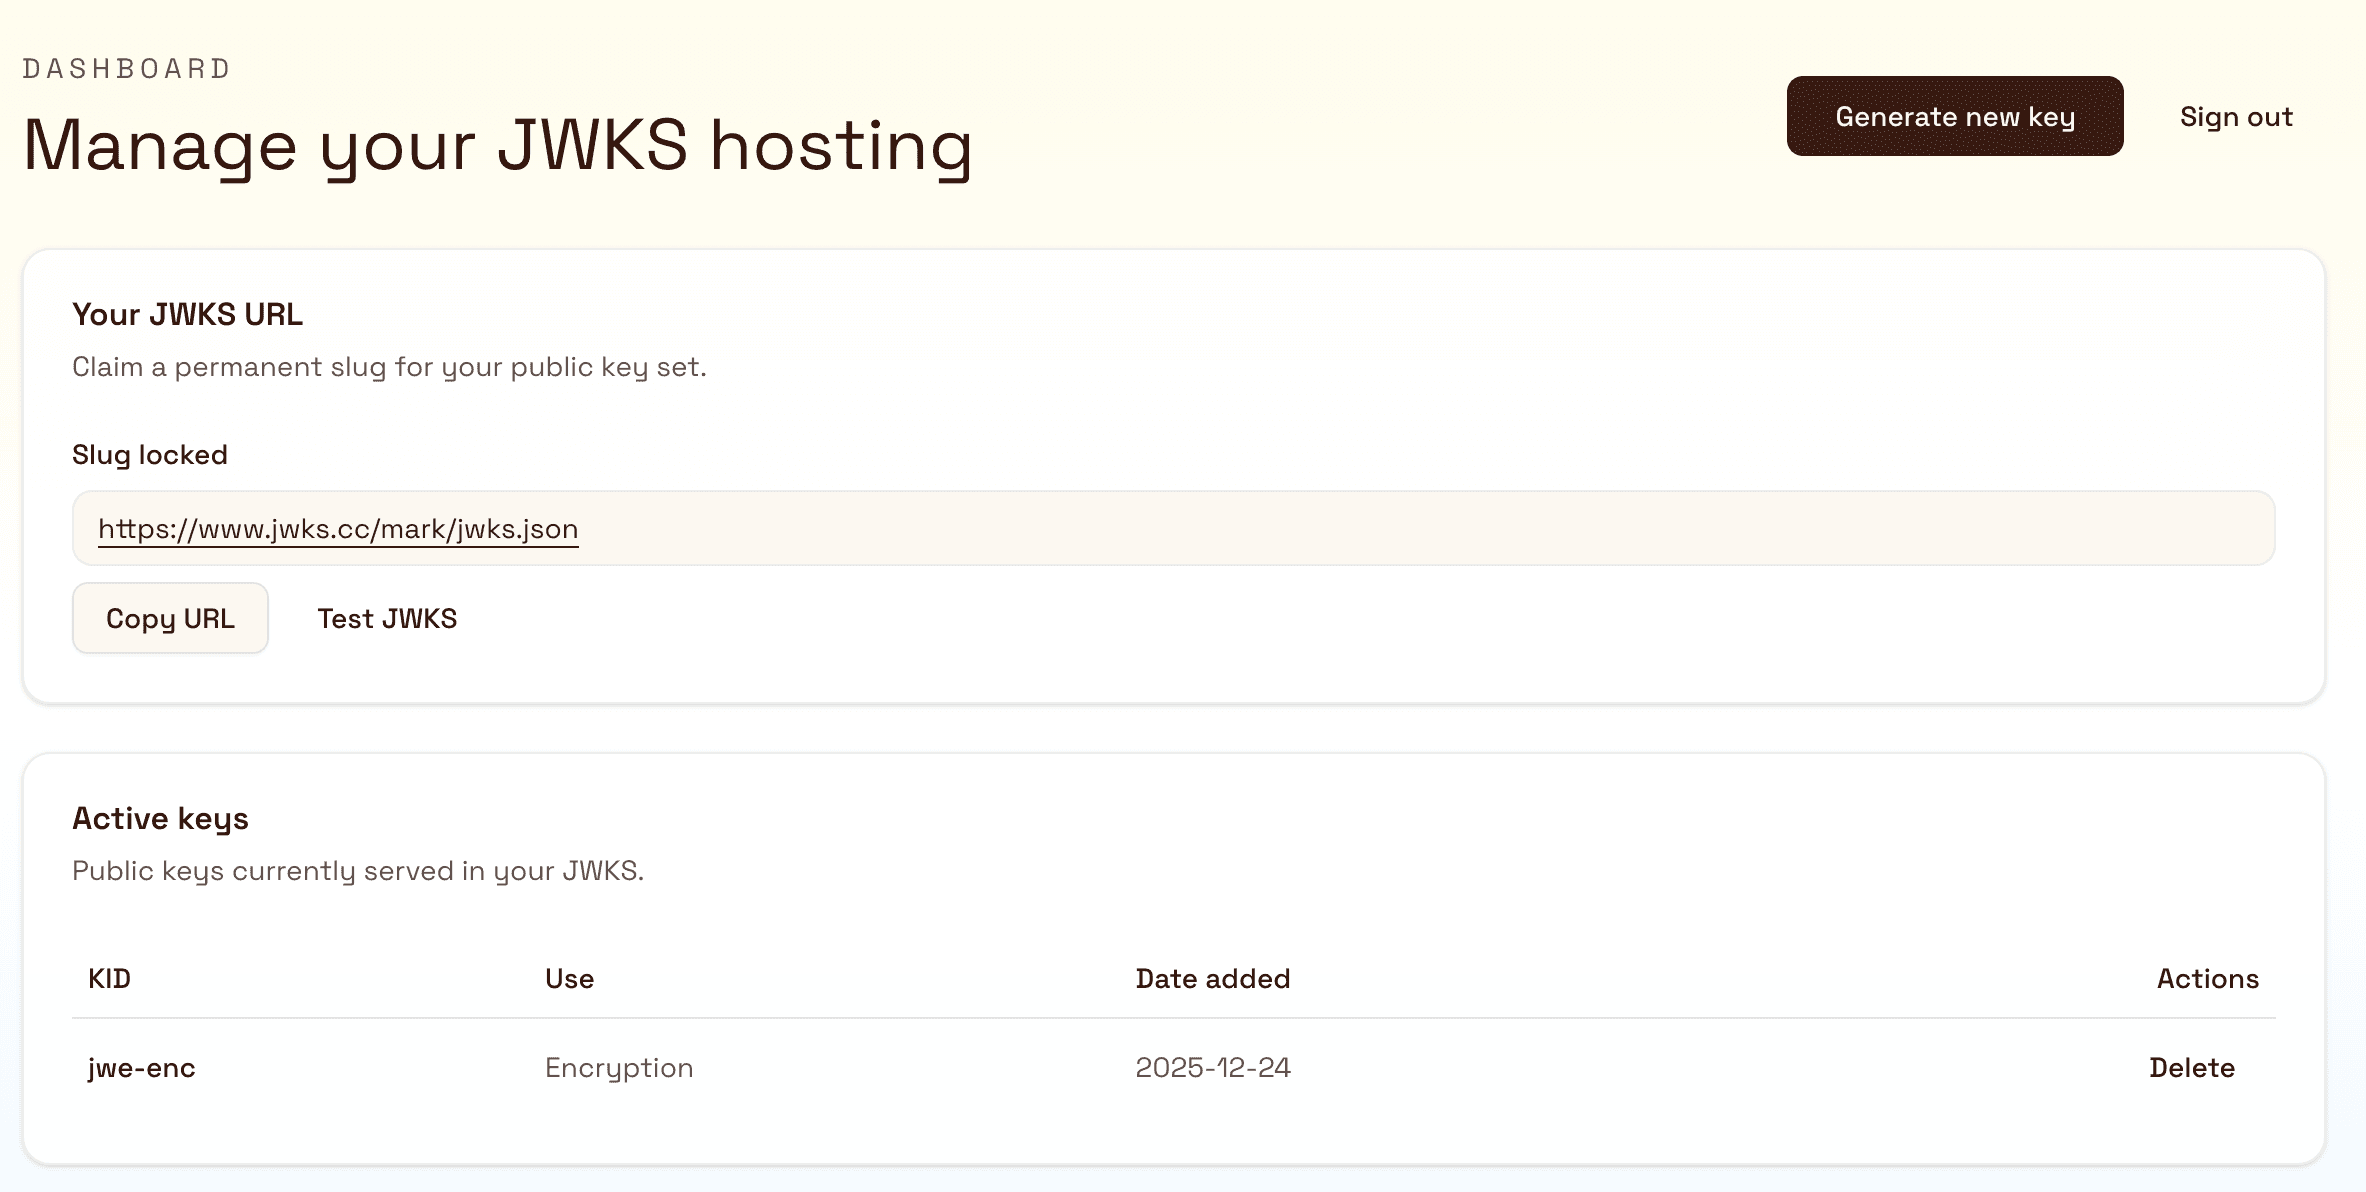Click the Slug locked label
The width and height of the screenshot is (2366, 1192).
(149, 454)
